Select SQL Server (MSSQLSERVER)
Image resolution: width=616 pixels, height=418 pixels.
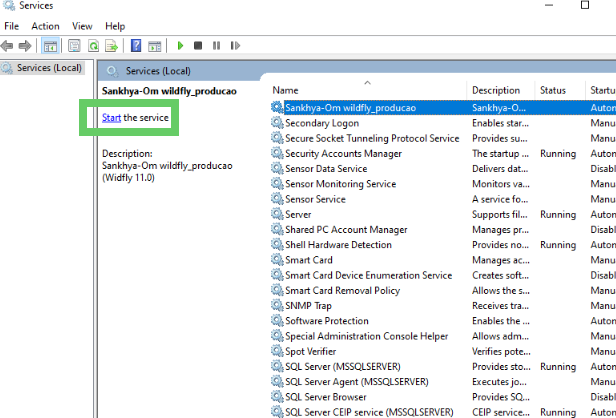[x=343, y=367]
